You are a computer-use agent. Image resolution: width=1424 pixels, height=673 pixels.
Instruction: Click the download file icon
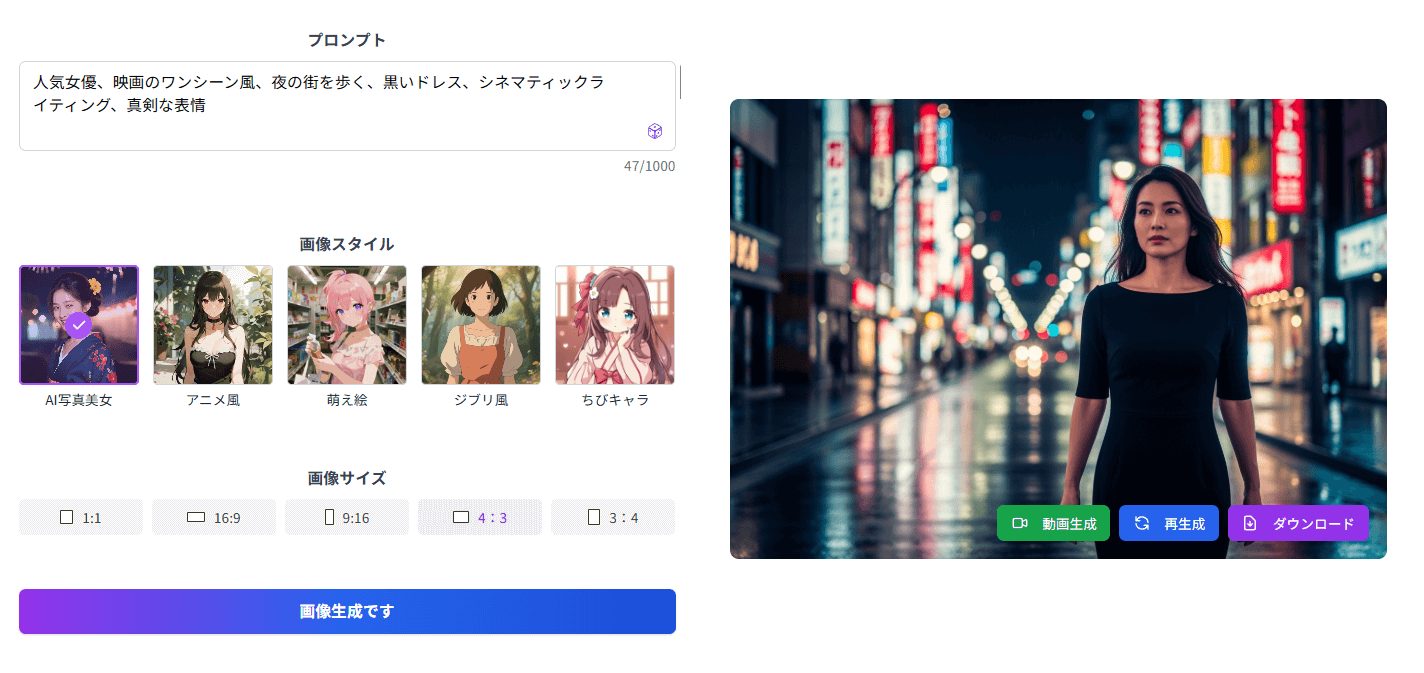tap(1250, 523)
